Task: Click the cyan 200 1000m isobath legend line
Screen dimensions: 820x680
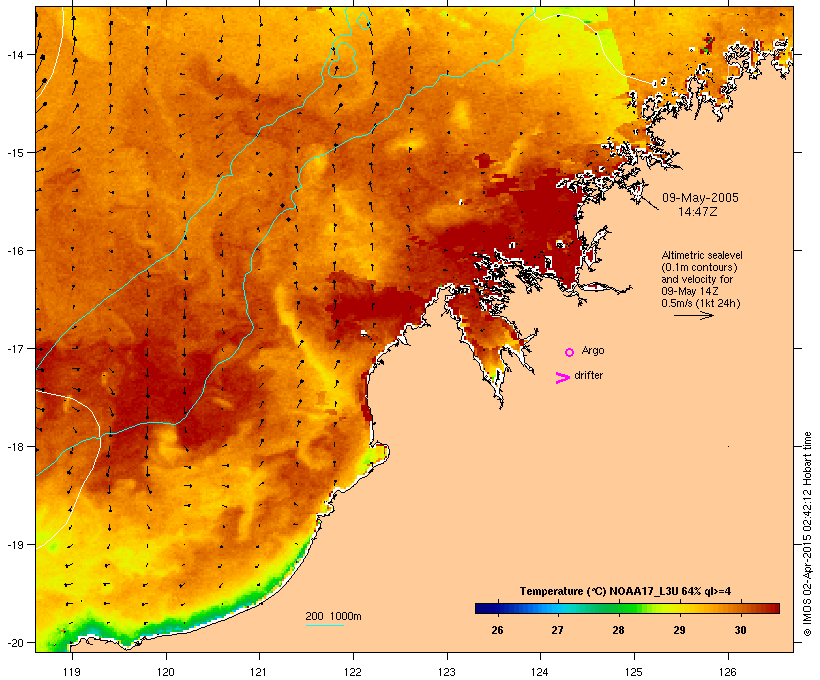Action: [325, 625]
